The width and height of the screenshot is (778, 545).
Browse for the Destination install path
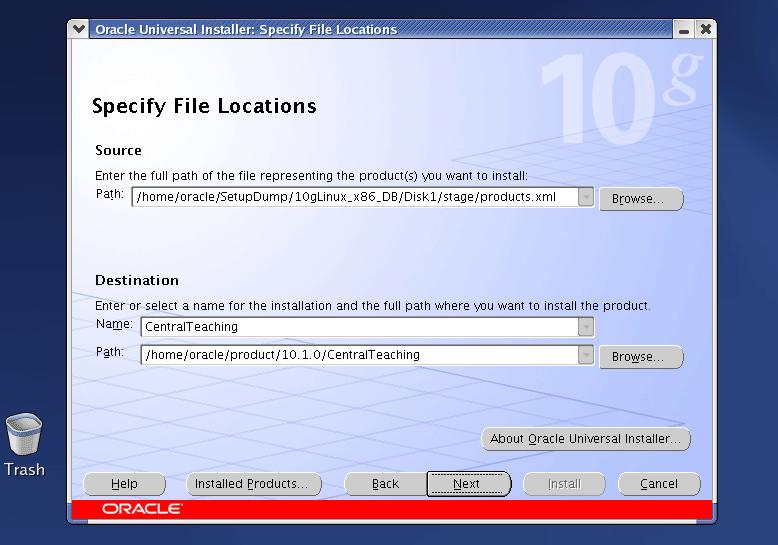point(640,357)
